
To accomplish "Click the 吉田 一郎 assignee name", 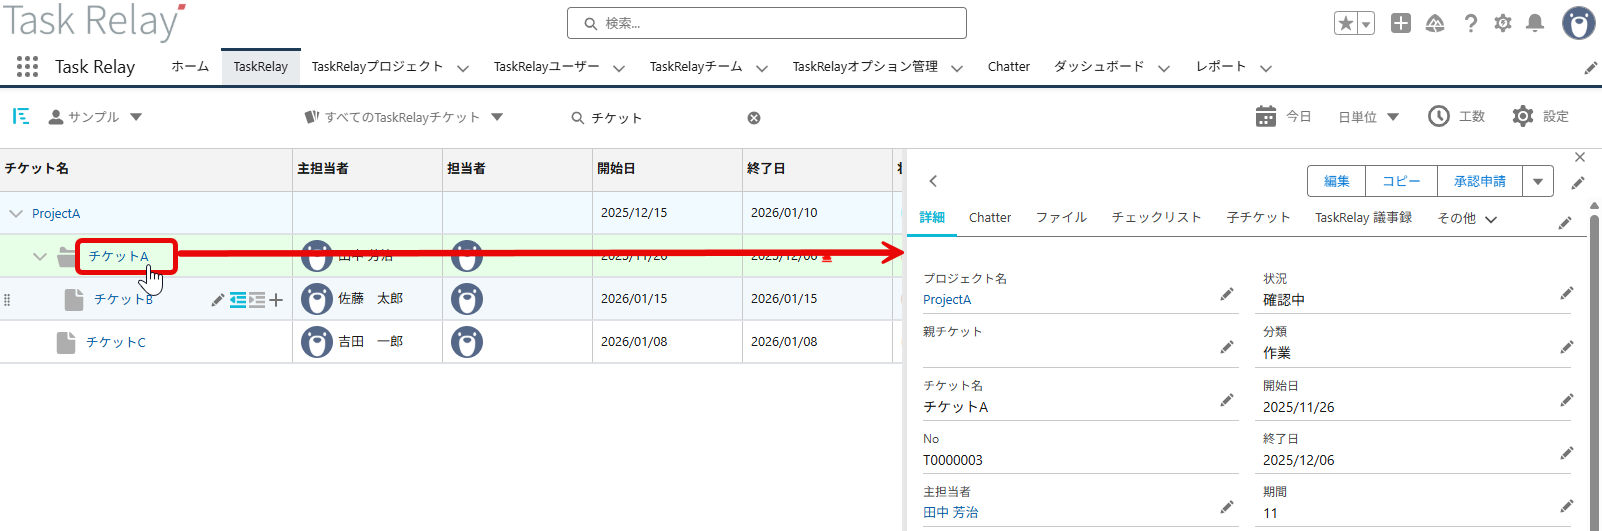I will click(371, 341).
